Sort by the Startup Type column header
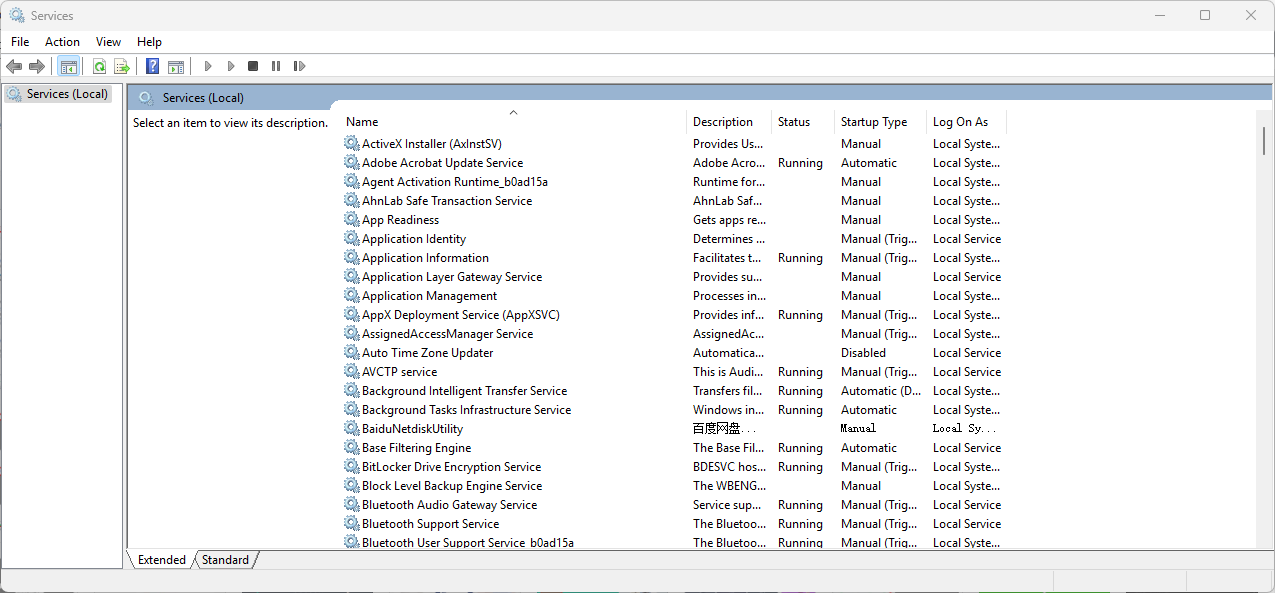1275x593 pixels. pos(873,122)
